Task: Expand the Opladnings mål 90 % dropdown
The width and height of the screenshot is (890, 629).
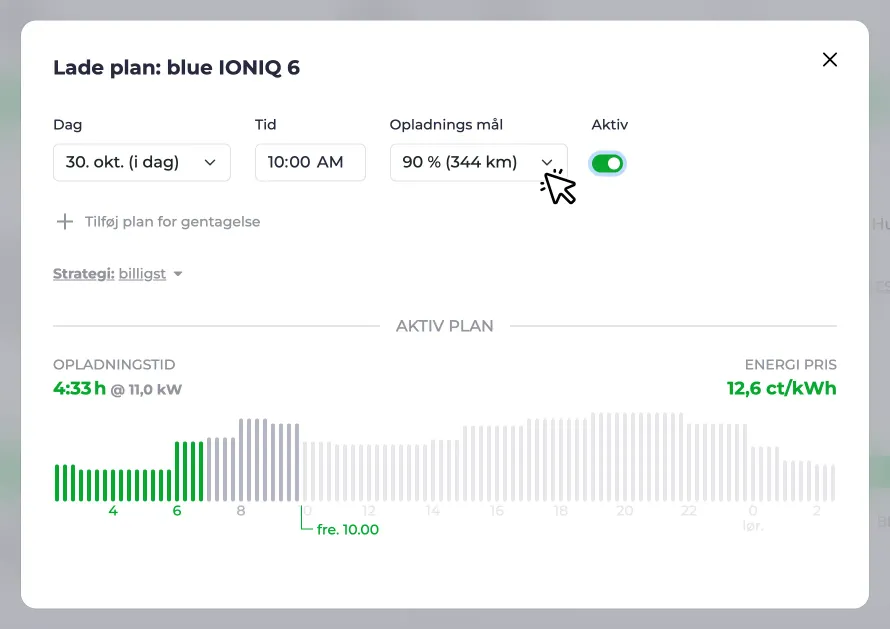Action: [478, 162]
